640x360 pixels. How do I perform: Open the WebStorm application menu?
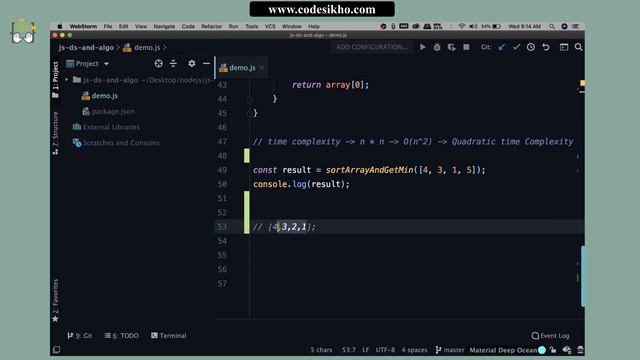click(x=83, y=26)
